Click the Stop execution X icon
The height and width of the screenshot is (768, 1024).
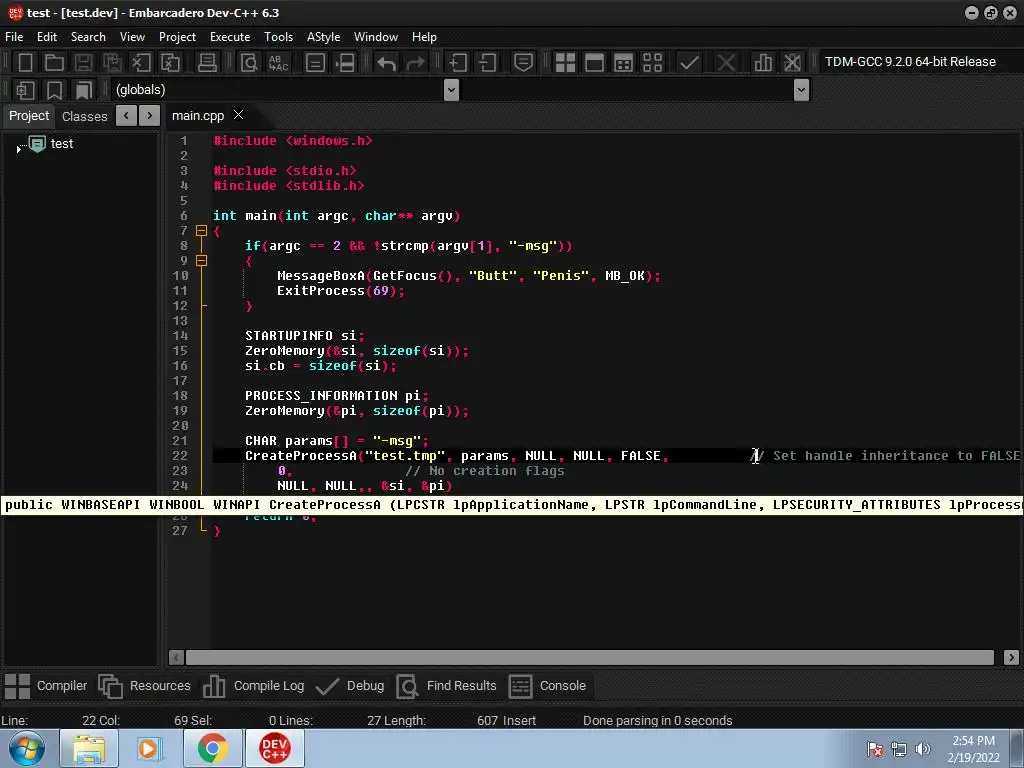tap(726, 62)
